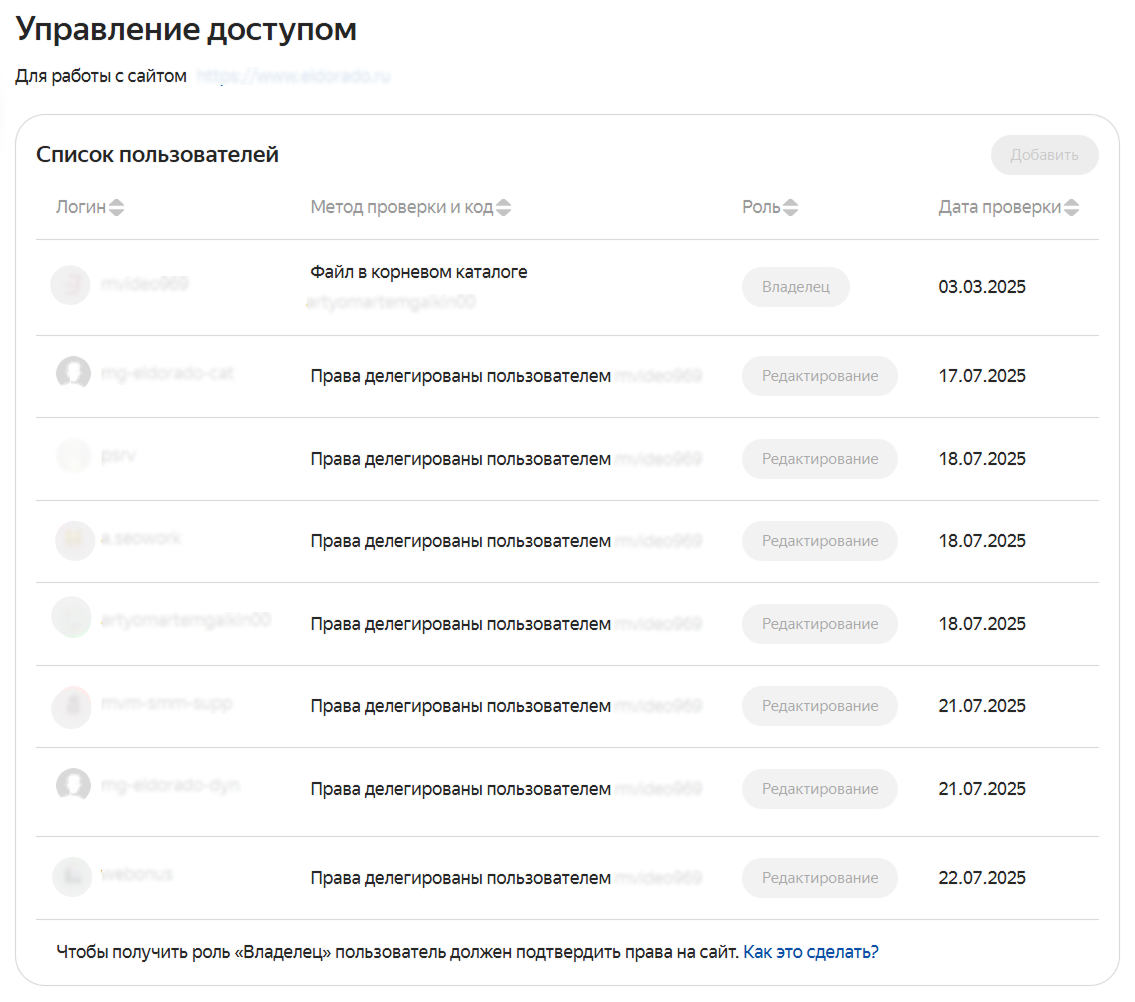Click the avatar of user mg-eldorado-dyn
Image resolution: width=1135 pixels, height=1002 pixels.
[x=73, y=786]
